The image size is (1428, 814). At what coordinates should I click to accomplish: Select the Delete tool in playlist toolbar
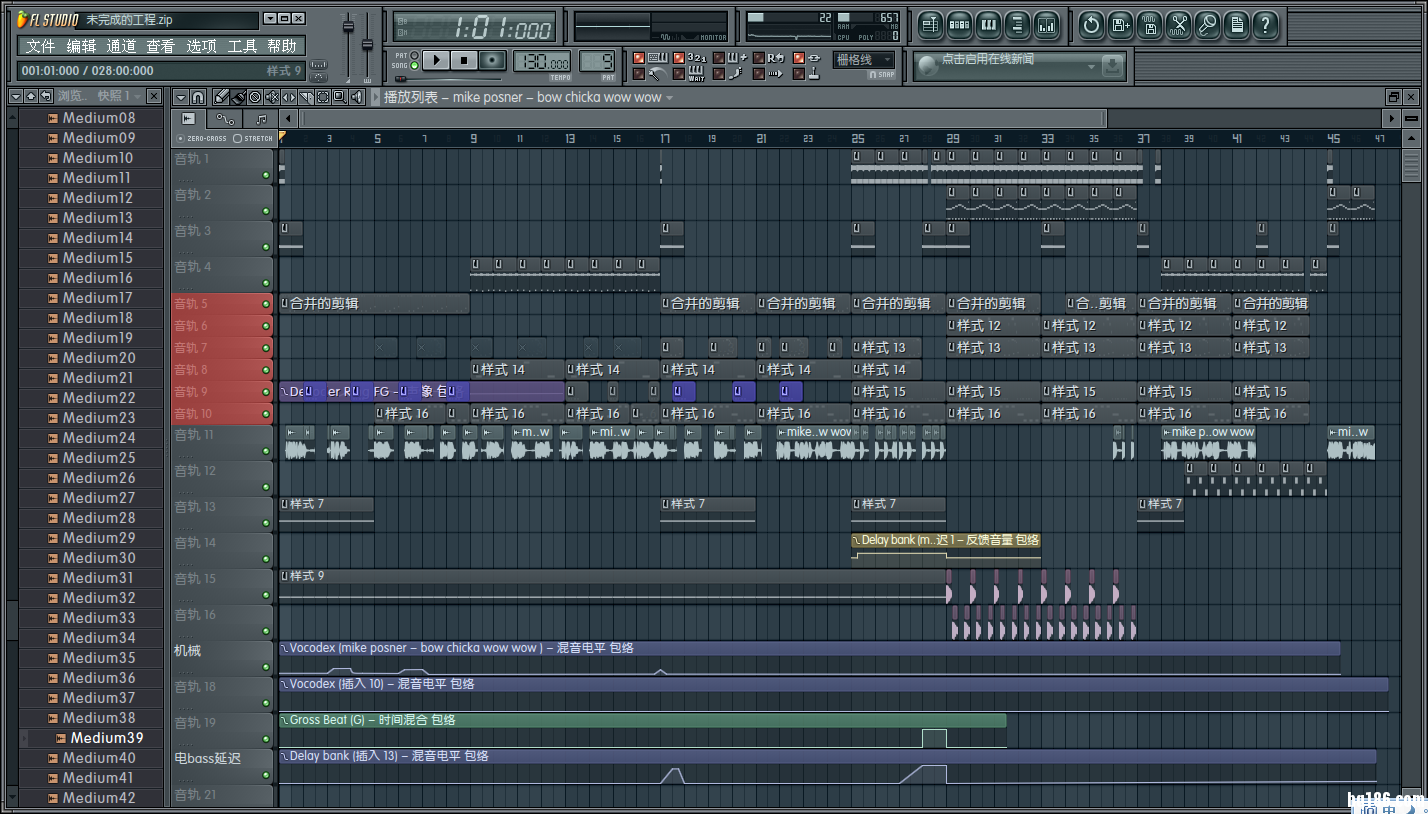tap(255, 96)
